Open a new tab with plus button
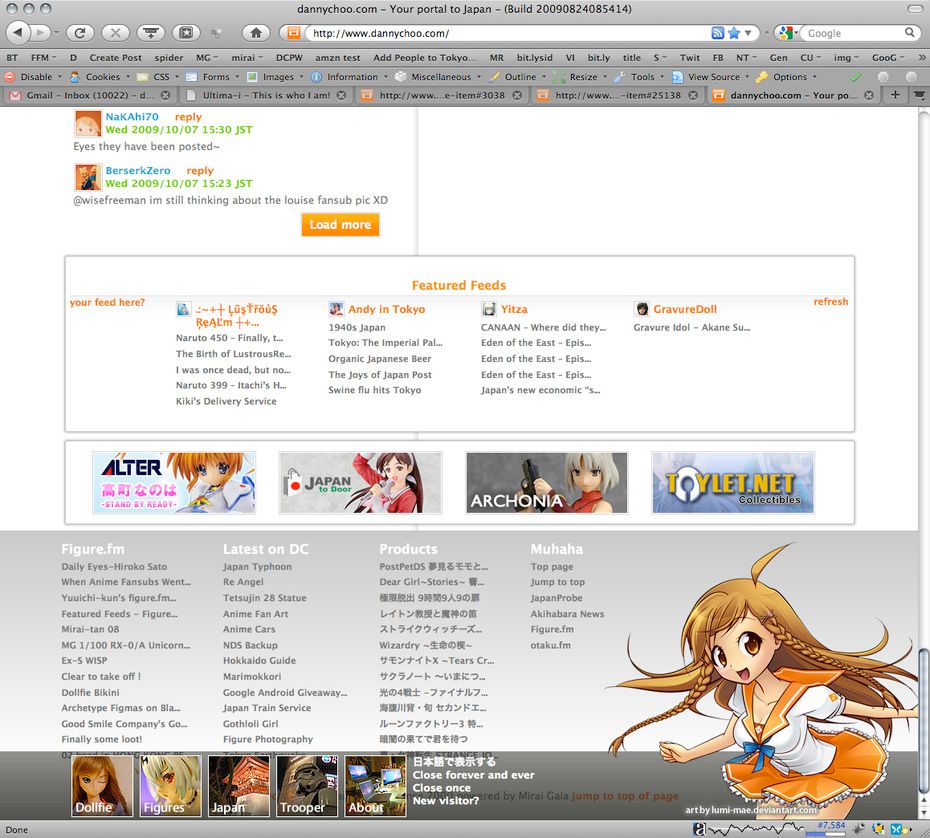 point(895,95)
